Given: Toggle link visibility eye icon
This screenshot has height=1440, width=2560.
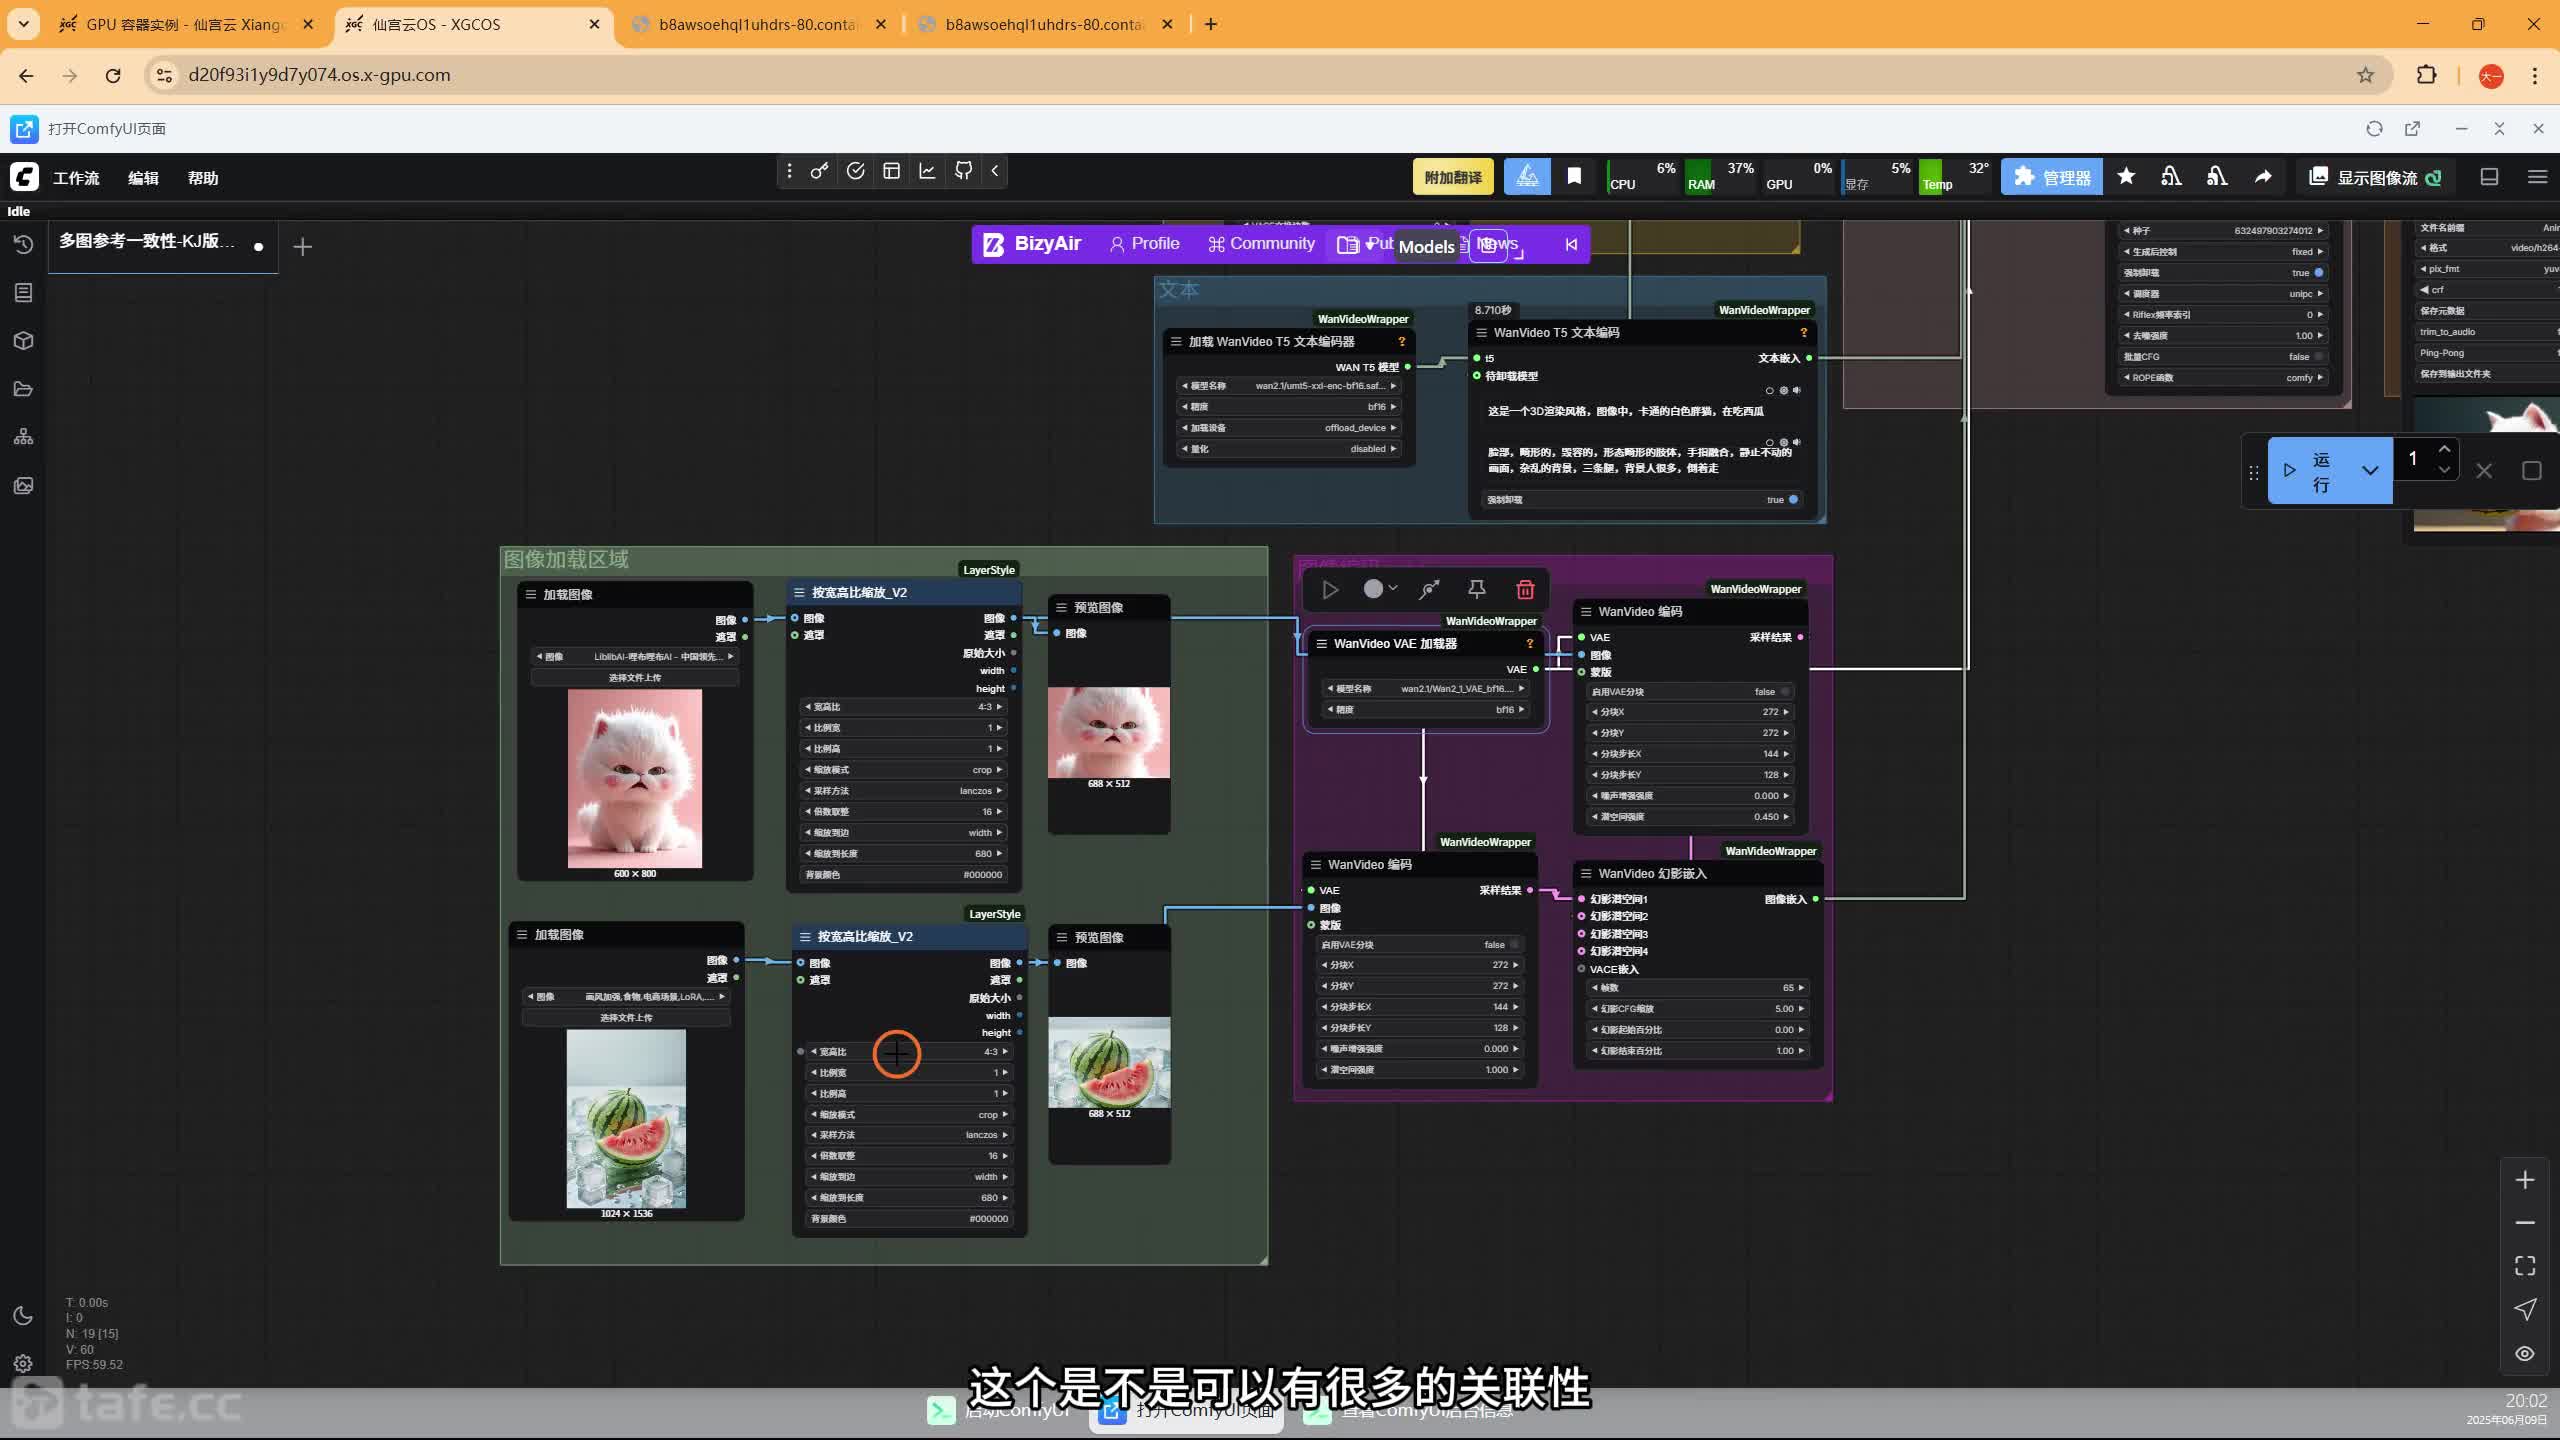Looking at the screenshot, I should point(2525,1353).
